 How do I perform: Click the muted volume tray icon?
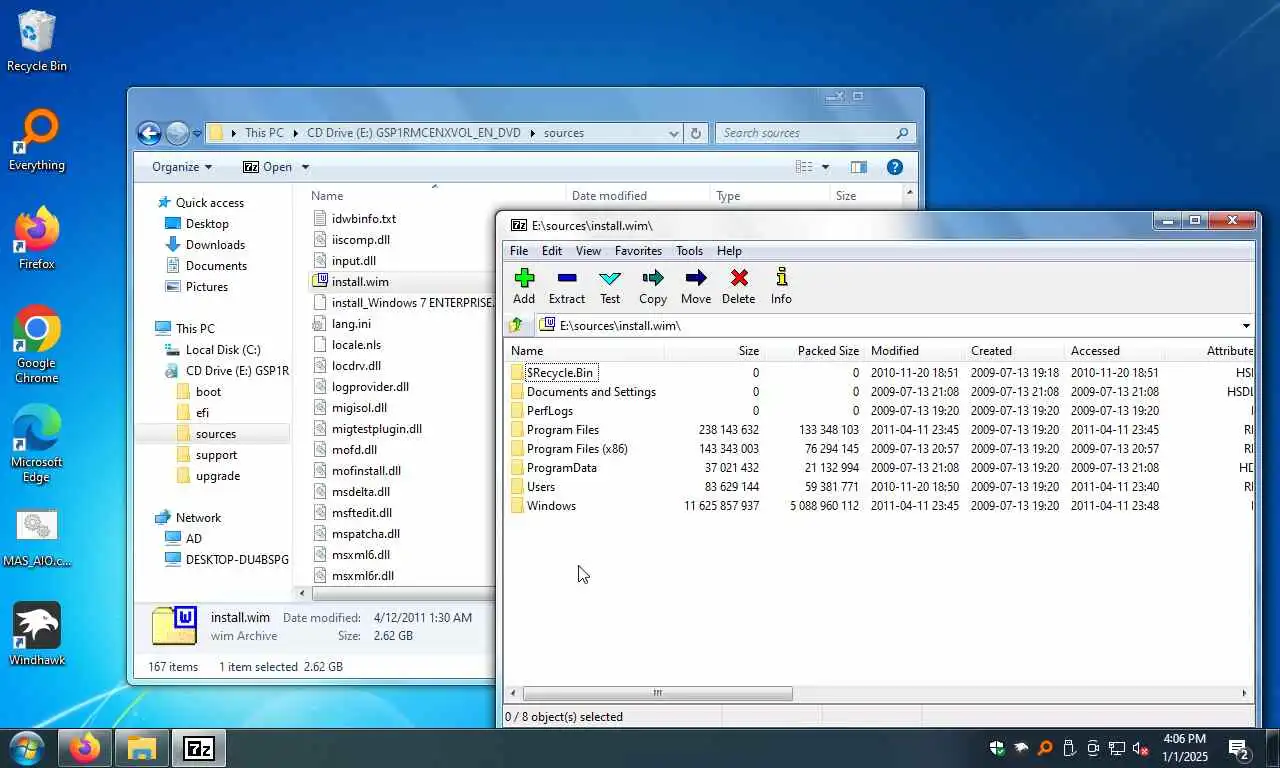1141,748
